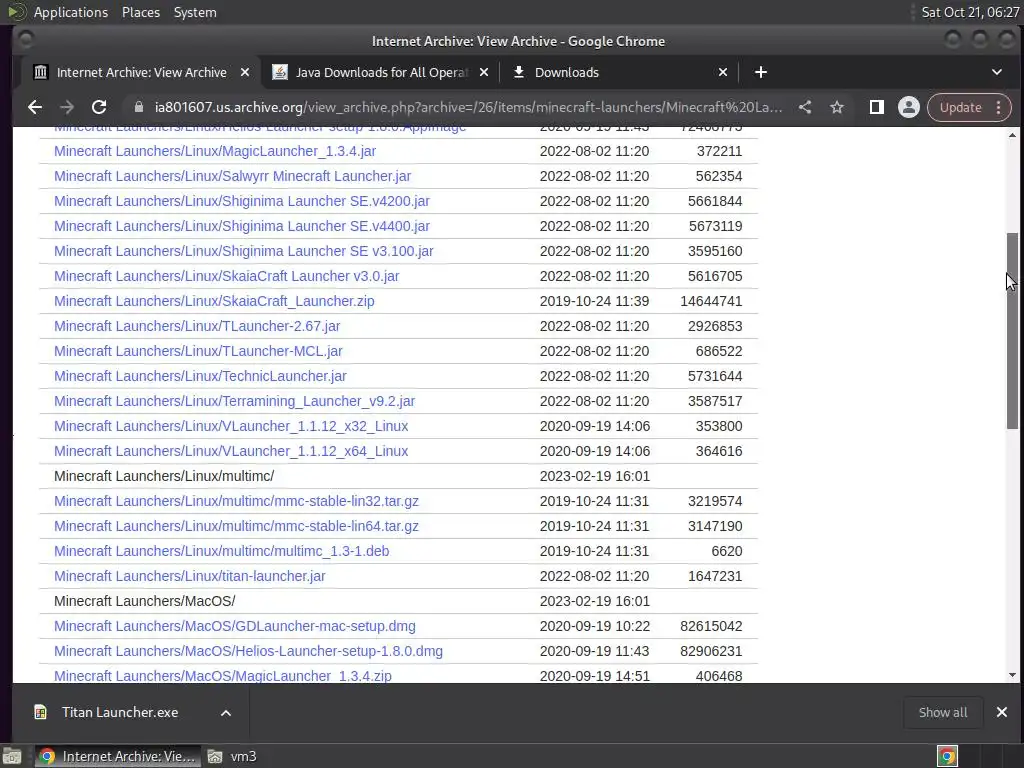Download SkaiaCraft_Launcher.zip

[x=214, y=301]
